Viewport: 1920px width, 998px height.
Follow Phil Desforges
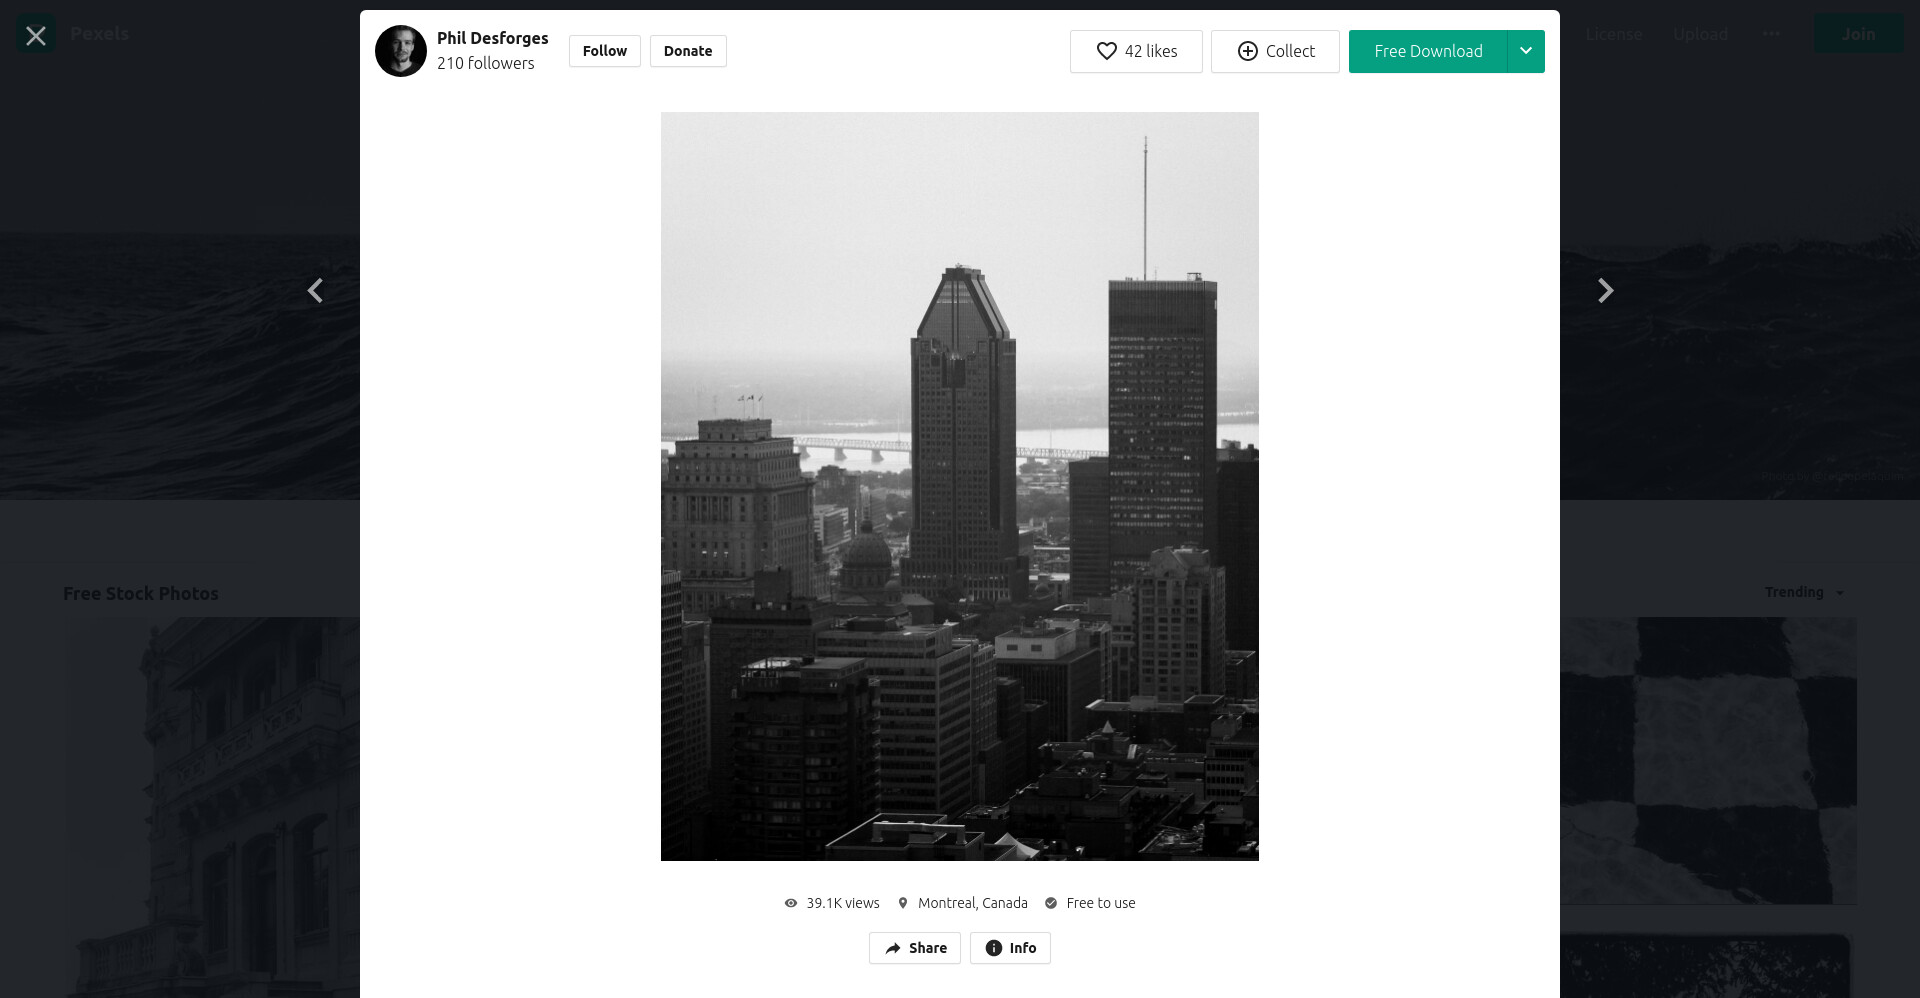pos(605,51)
